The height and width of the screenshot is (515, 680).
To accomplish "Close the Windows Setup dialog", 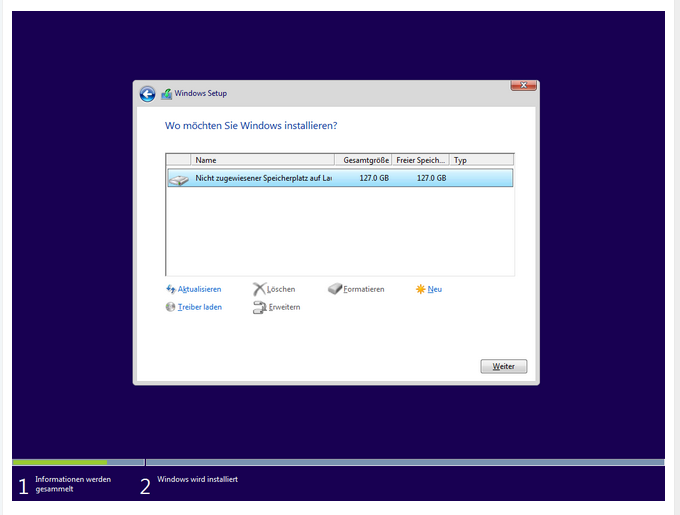I will [523, 85].
